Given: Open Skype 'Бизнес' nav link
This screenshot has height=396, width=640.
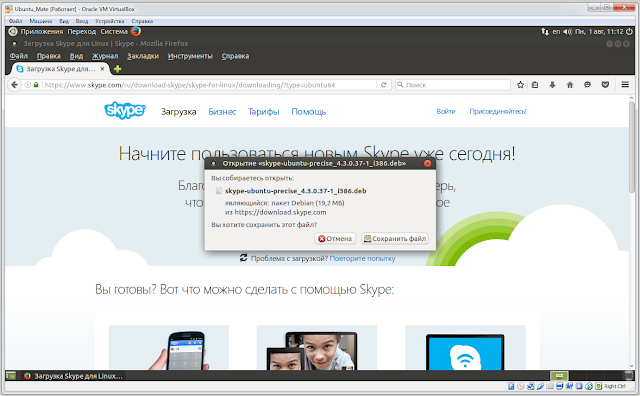Looking at the screenshot, I should point(222,111).
